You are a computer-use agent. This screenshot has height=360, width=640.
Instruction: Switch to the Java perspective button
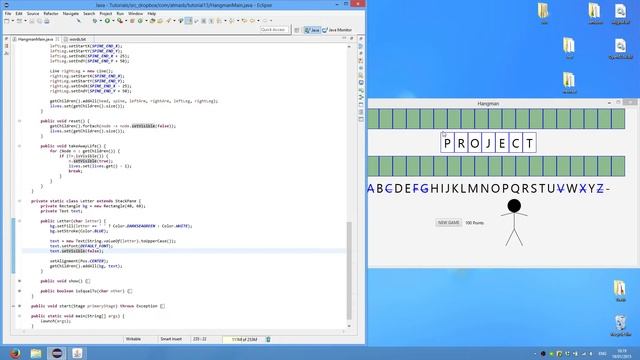312,30
